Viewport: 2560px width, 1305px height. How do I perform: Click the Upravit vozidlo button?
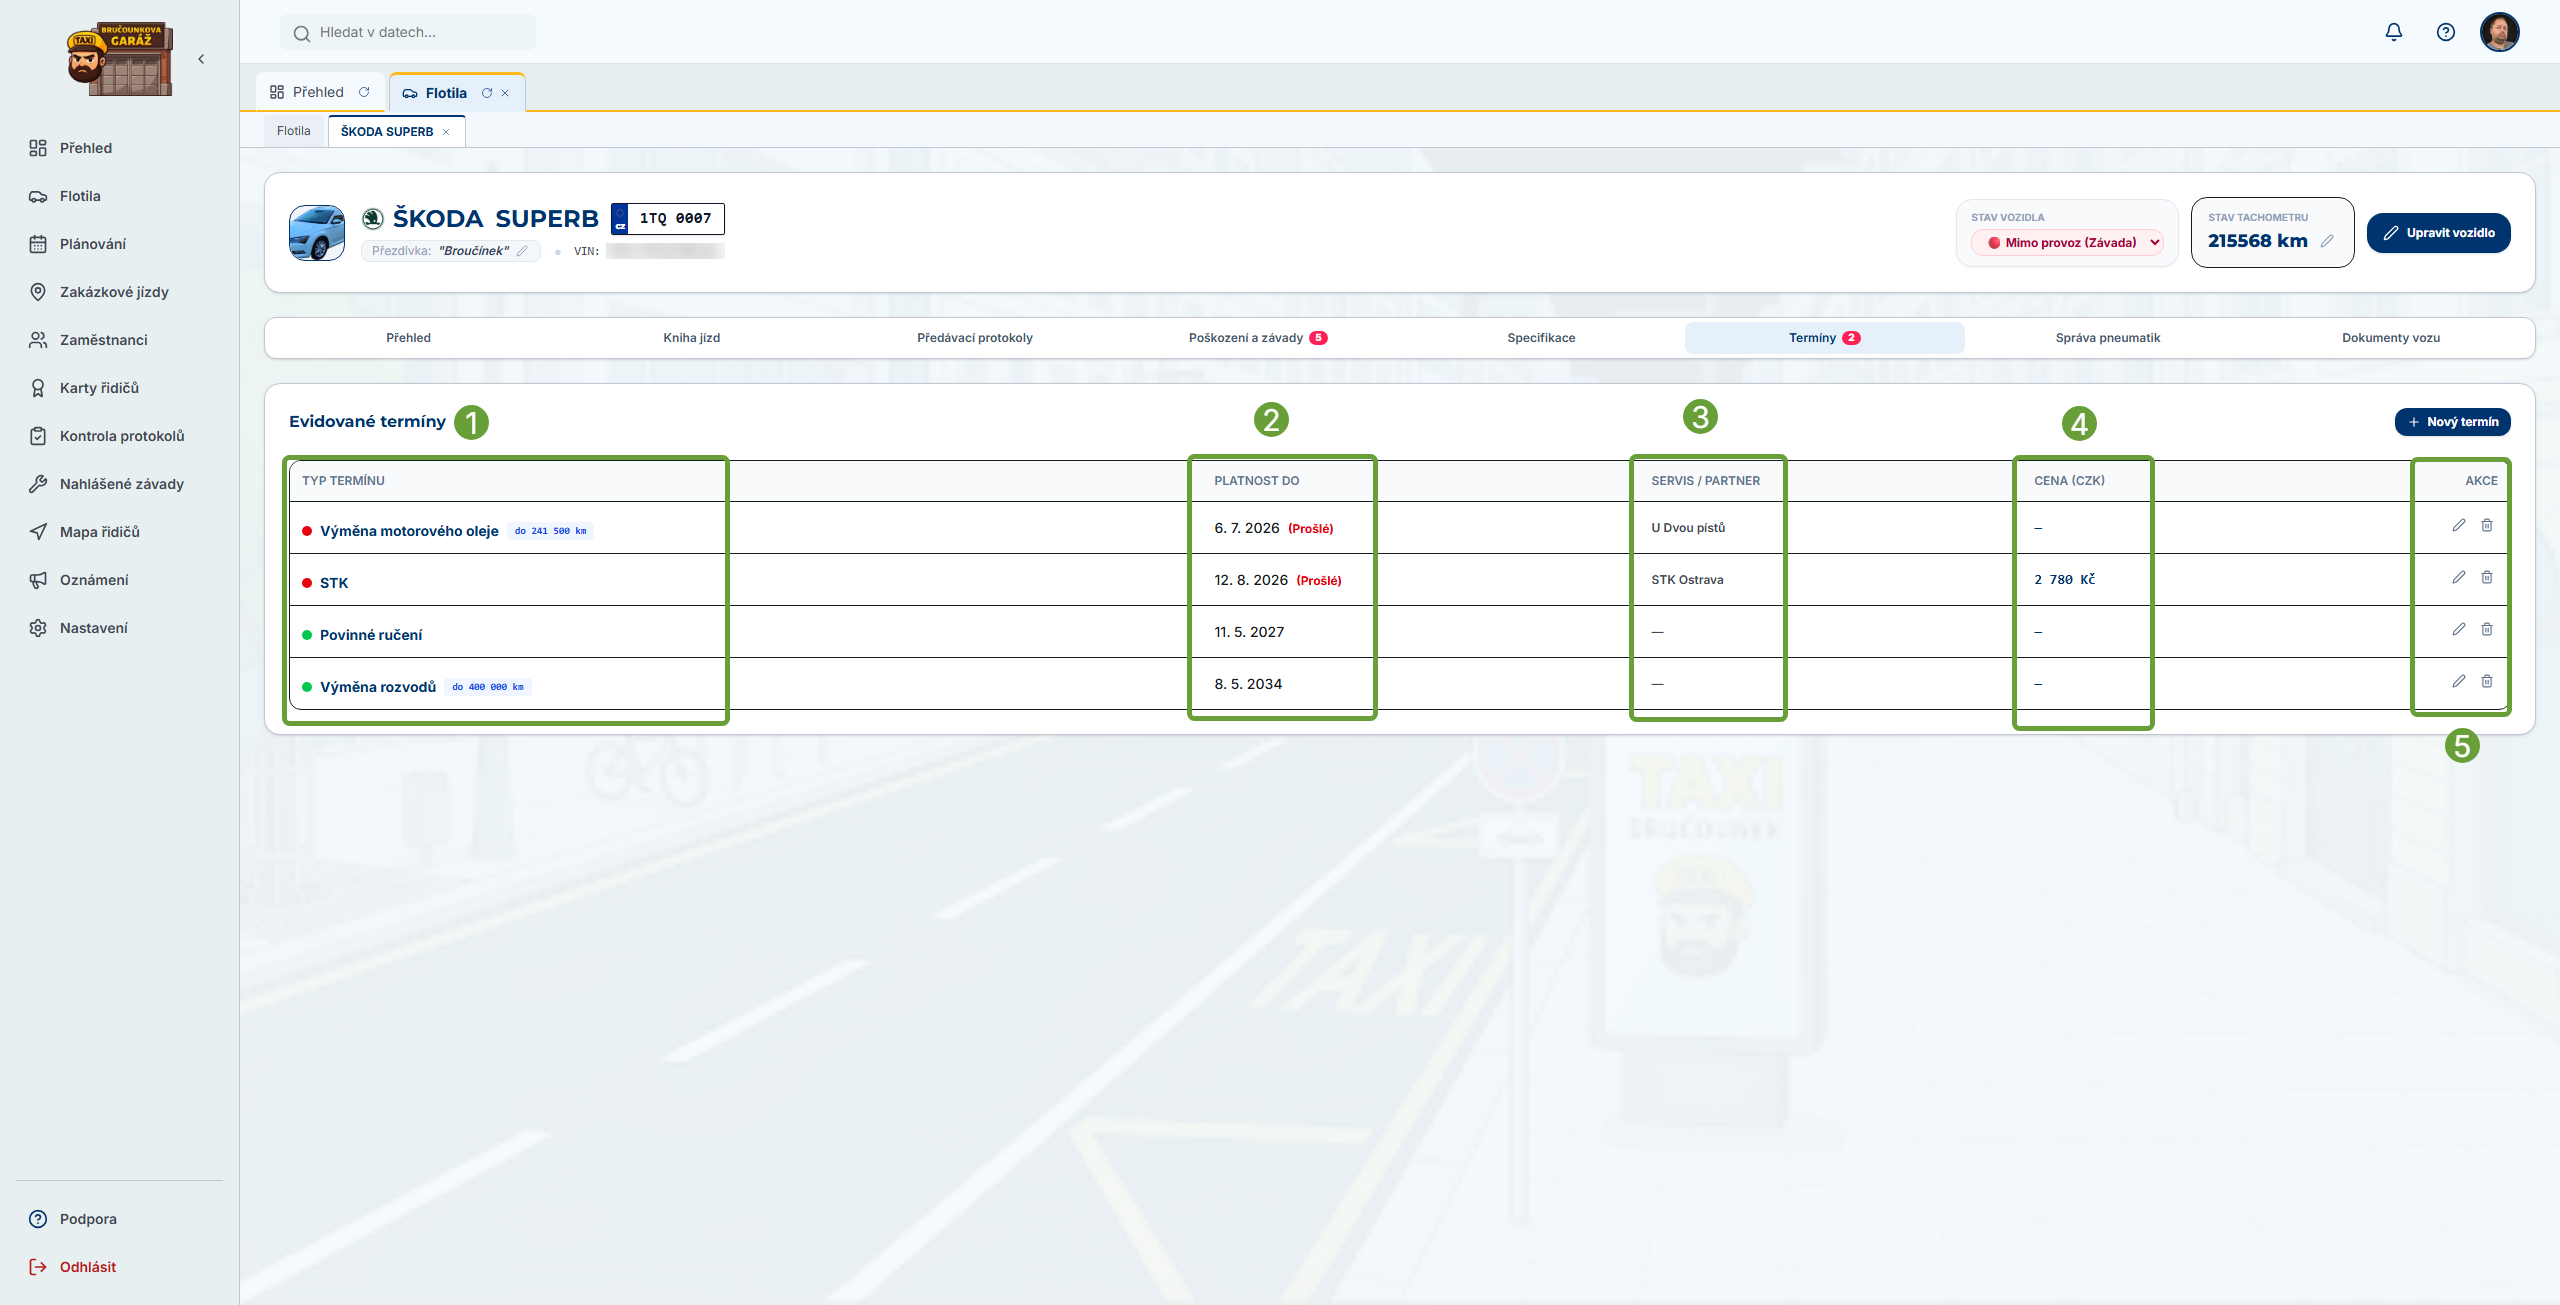pyautogui.click(x=2438, y=233)
